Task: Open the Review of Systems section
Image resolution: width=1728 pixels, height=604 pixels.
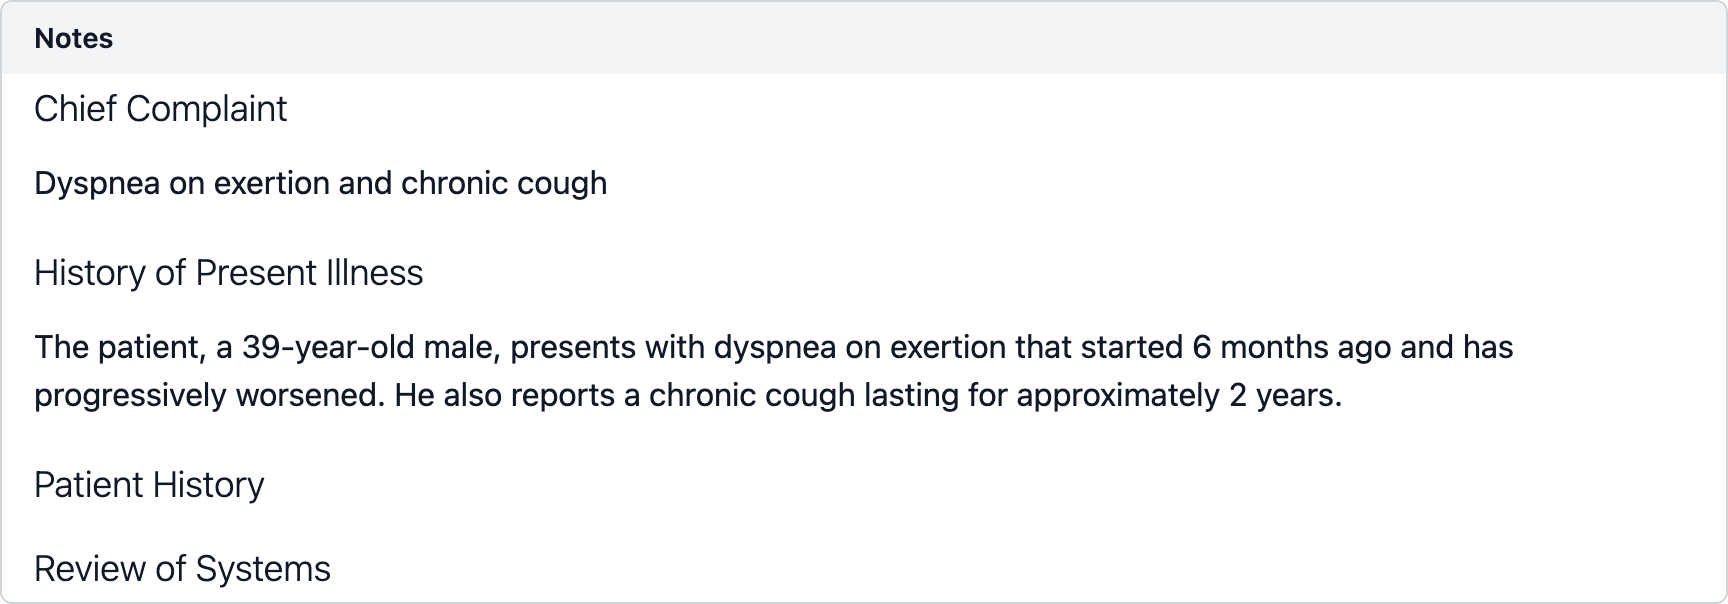Action: [x=182, y=568]
